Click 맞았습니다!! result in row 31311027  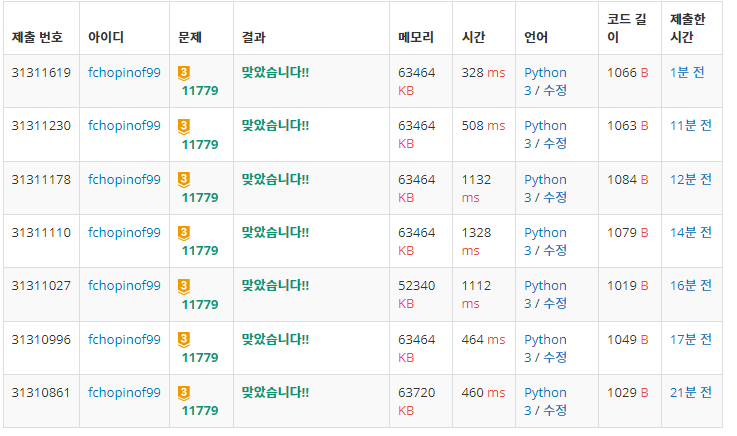pyautogui.click(x=275, y=285)
